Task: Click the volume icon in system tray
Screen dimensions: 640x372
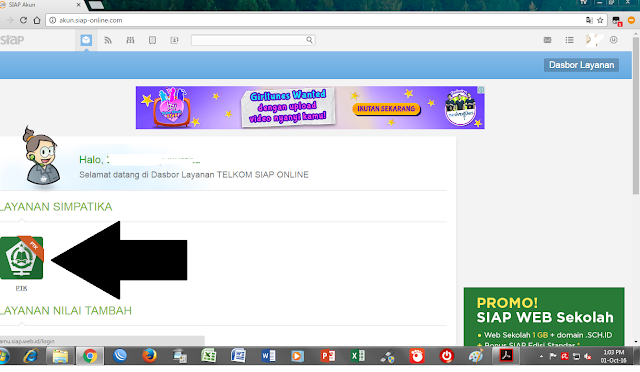Action: click(x=587, y=356)
